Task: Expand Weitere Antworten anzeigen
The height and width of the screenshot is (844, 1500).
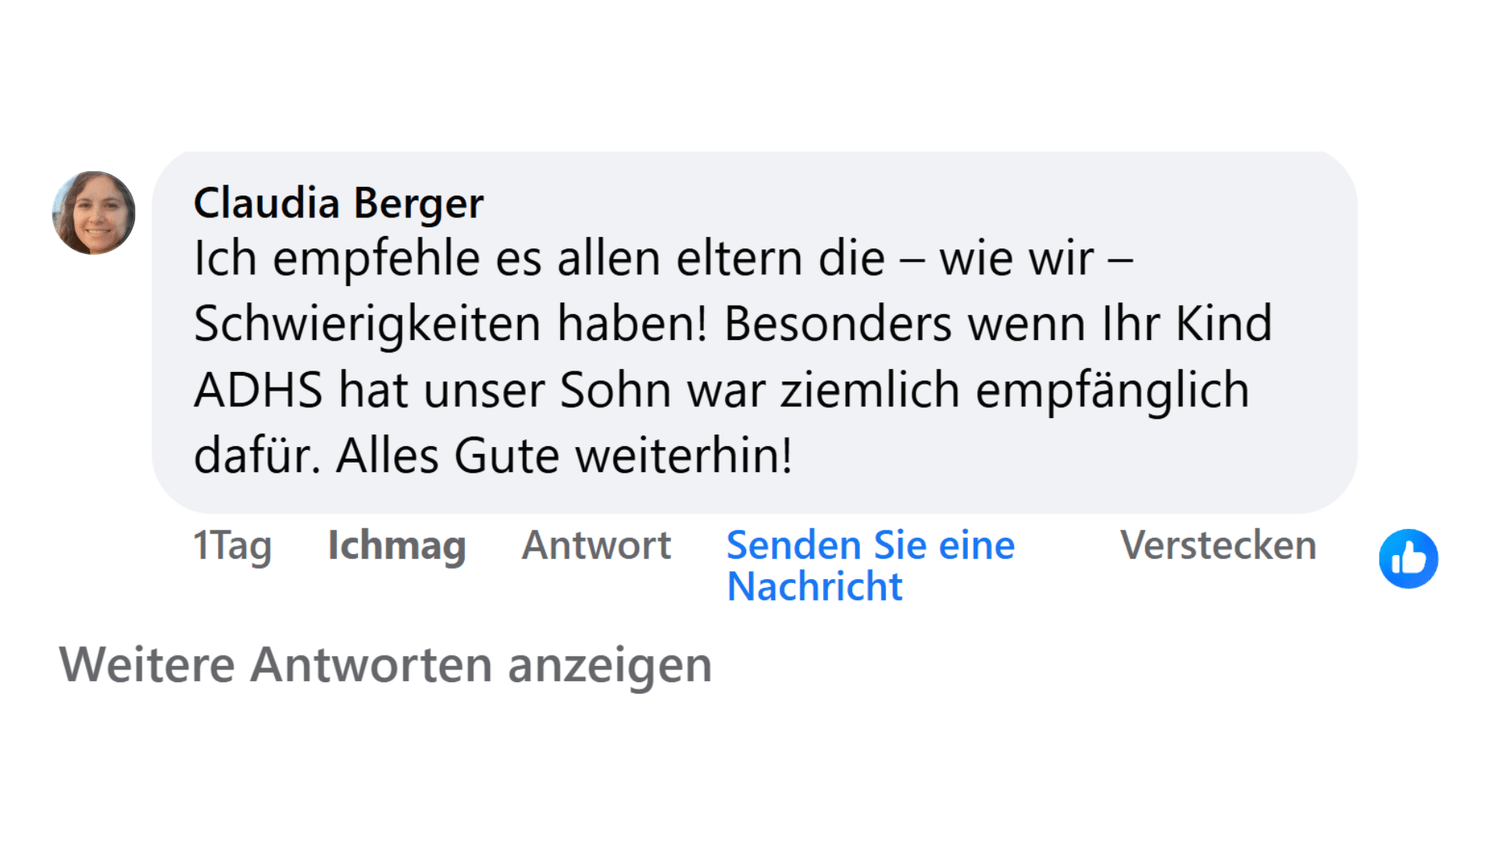Action: click(385, 665)
